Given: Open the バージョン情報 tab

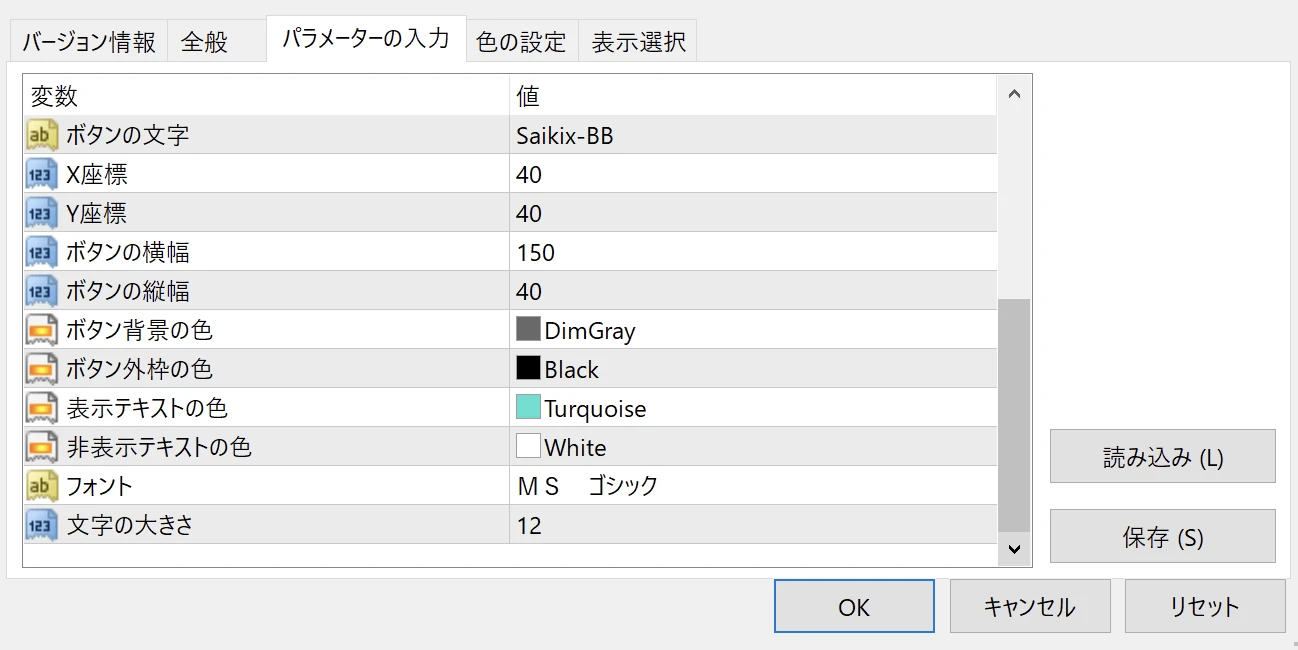Looking at the screenshot, I should (87, 40).
